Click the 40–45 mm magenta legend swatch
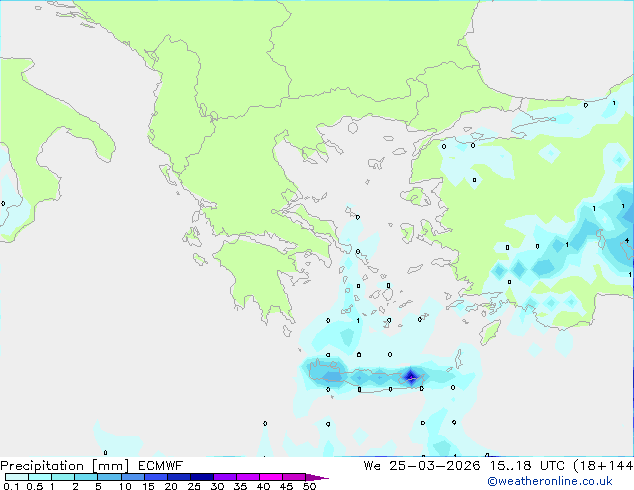Screen dimensions: 634x490 271,477
